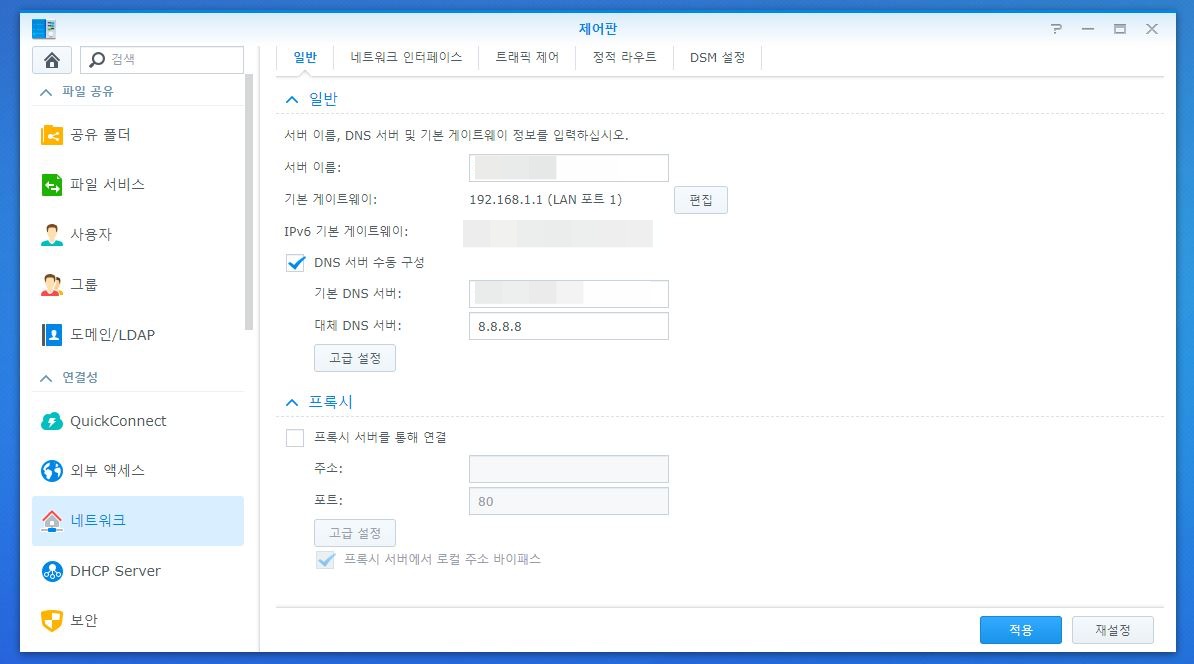Select the 사용자 user icon
The height and width of the screenshot is (664, 1194).
click(x=52, y=235)
